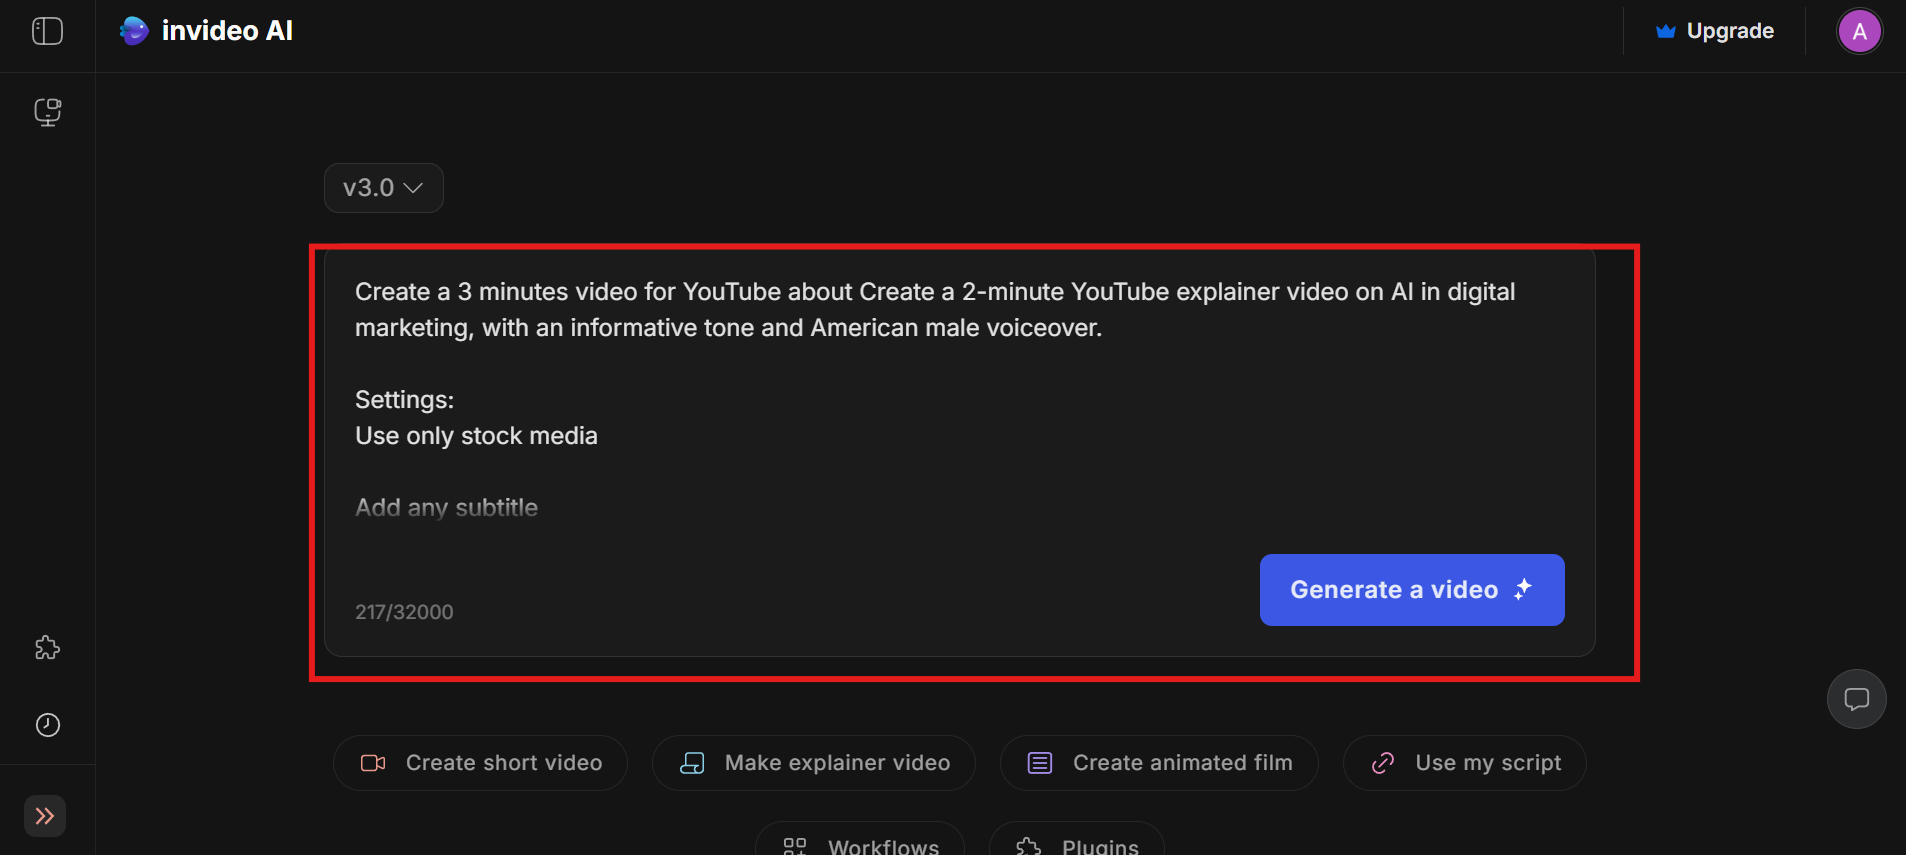
Task: Expand sidebar with double chevron icon
Action: point(45,816)
